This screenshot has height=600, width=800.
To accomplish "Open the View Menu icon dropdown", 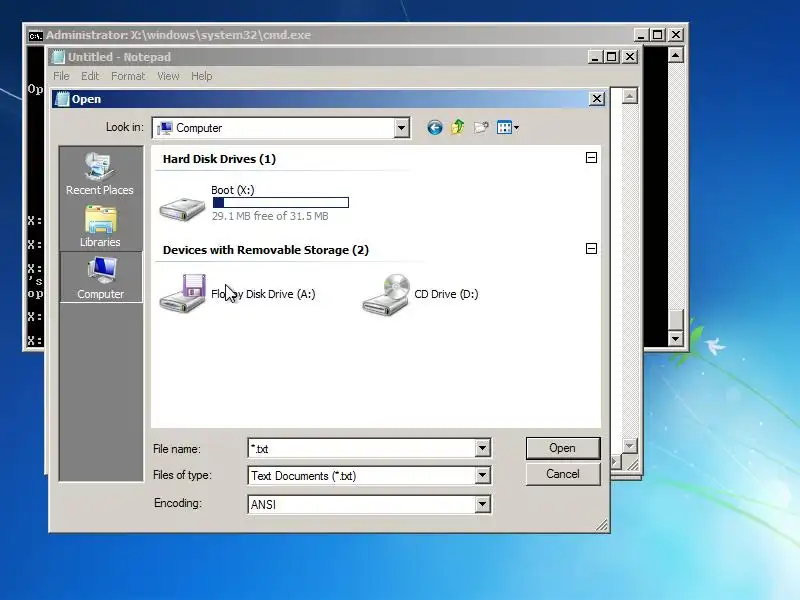I will pyautogui.click(x=508, y=128).
